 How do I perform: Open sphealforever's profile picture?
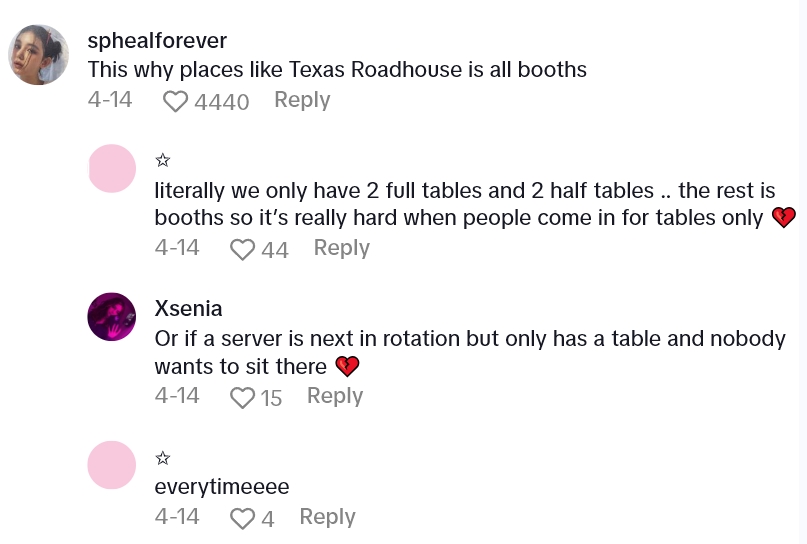(39, 55)
